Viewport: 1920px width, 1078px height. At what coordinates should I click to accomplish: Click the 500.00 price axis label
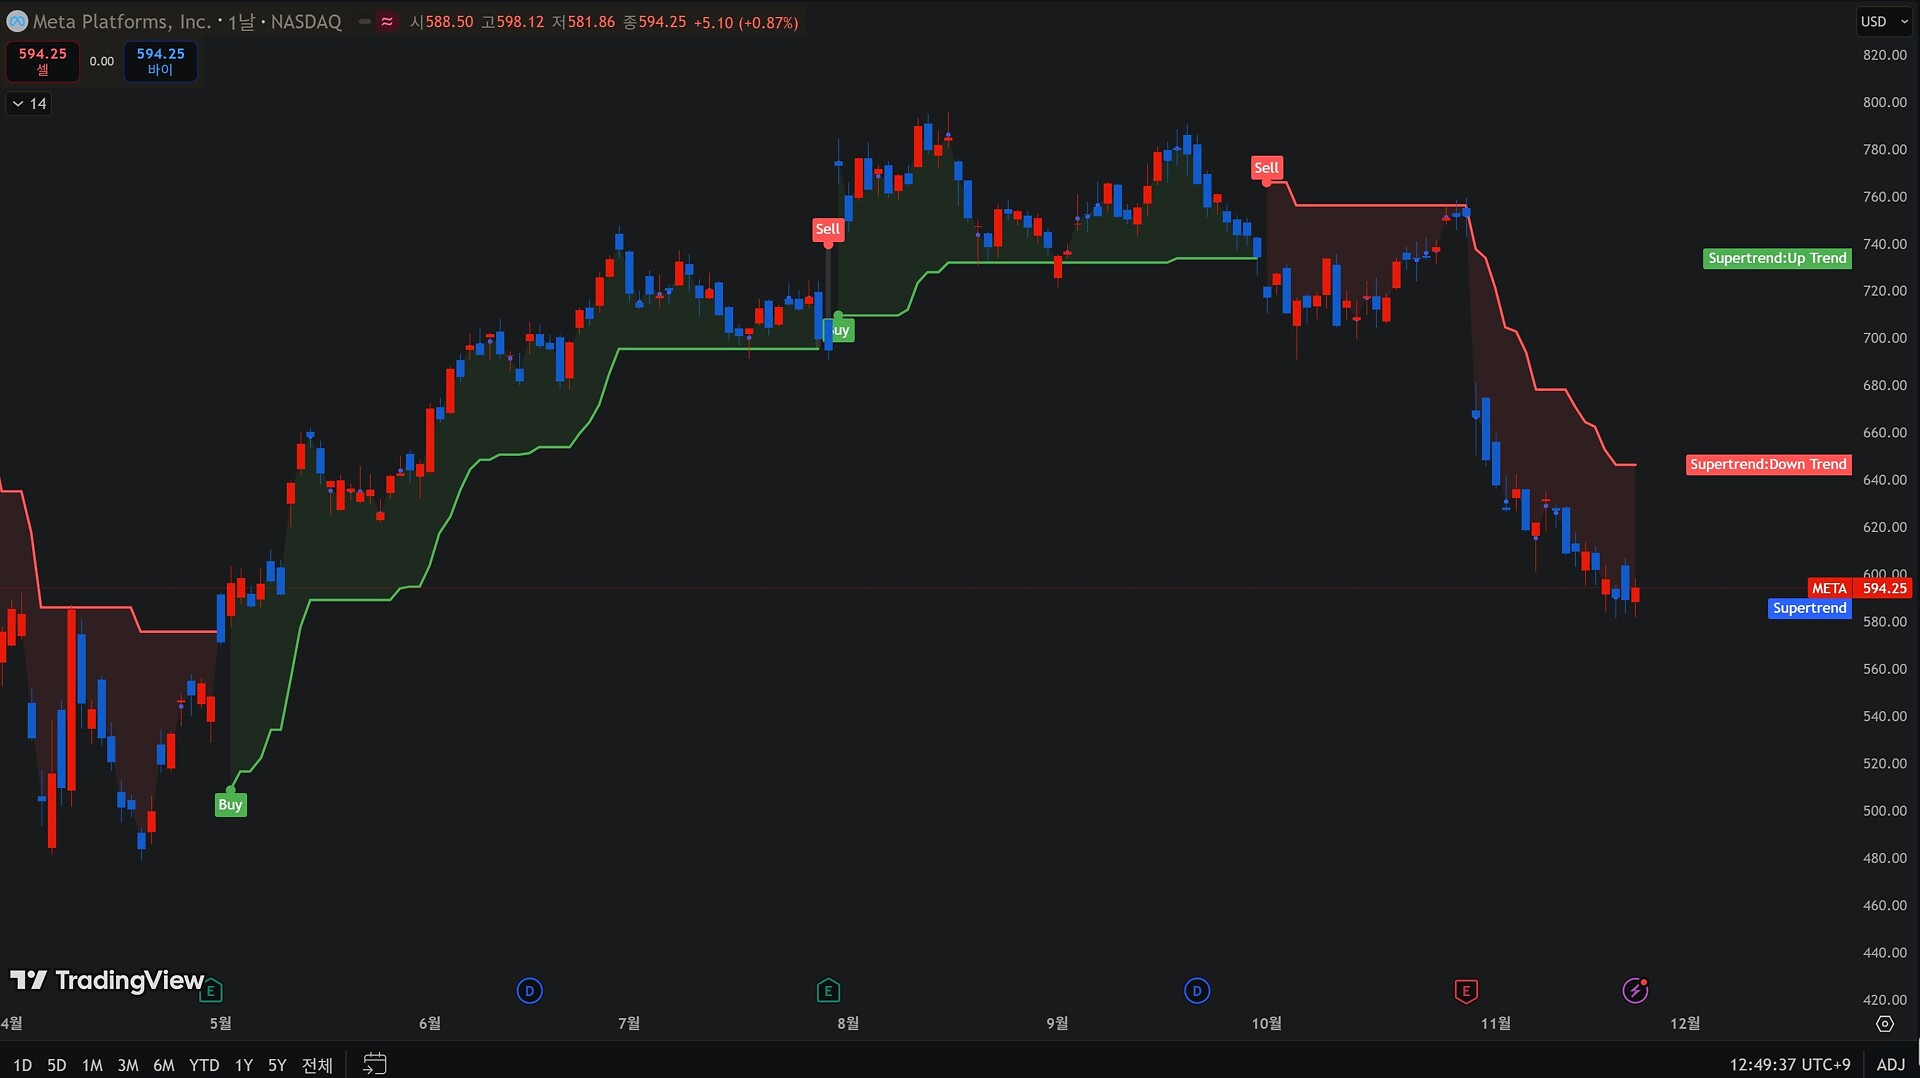coord(1884,811)
